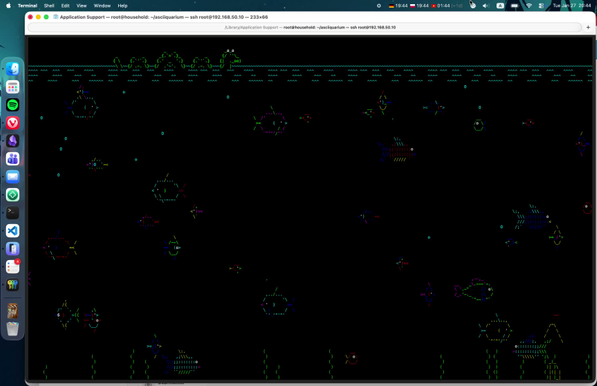Open Vivaldi browser from the Dock
Image resolution: width=597 pixels, height=386 pixels.
13,123
